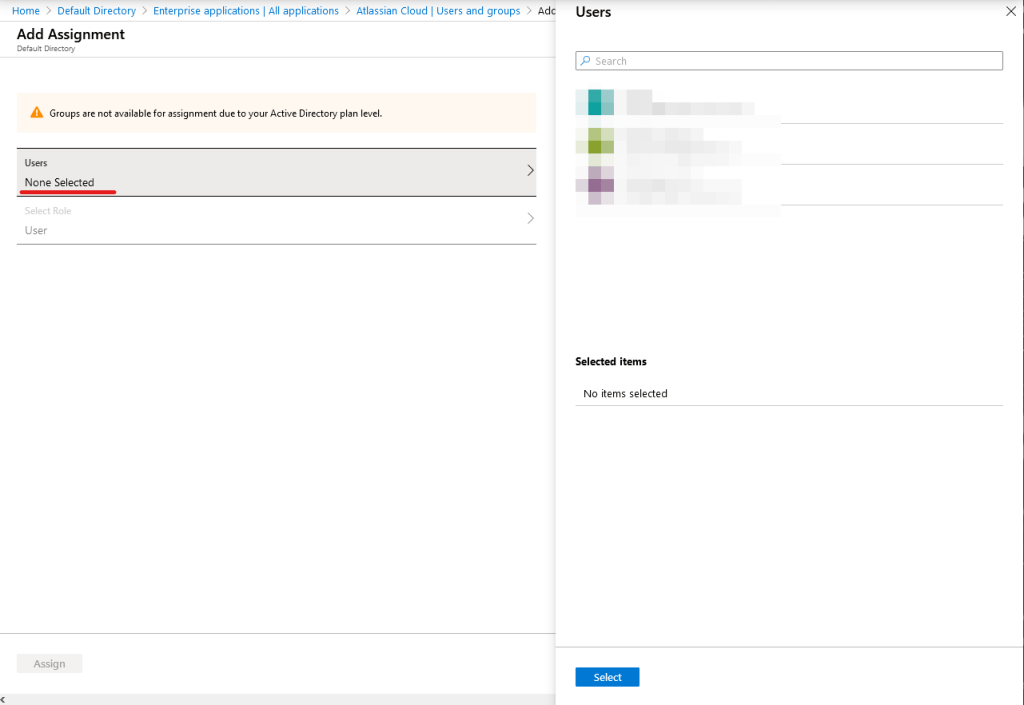The image size is (1024, 705).
Task: Click the No items selected row
Action: coord(788,394)
